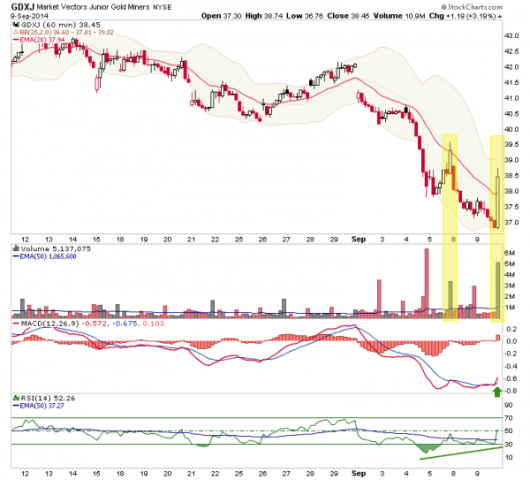Click the EMA(50) 37.27 RSI legend
Viewport: 530px width, 480px height.
pyautogui.click(x=38, y=406)
